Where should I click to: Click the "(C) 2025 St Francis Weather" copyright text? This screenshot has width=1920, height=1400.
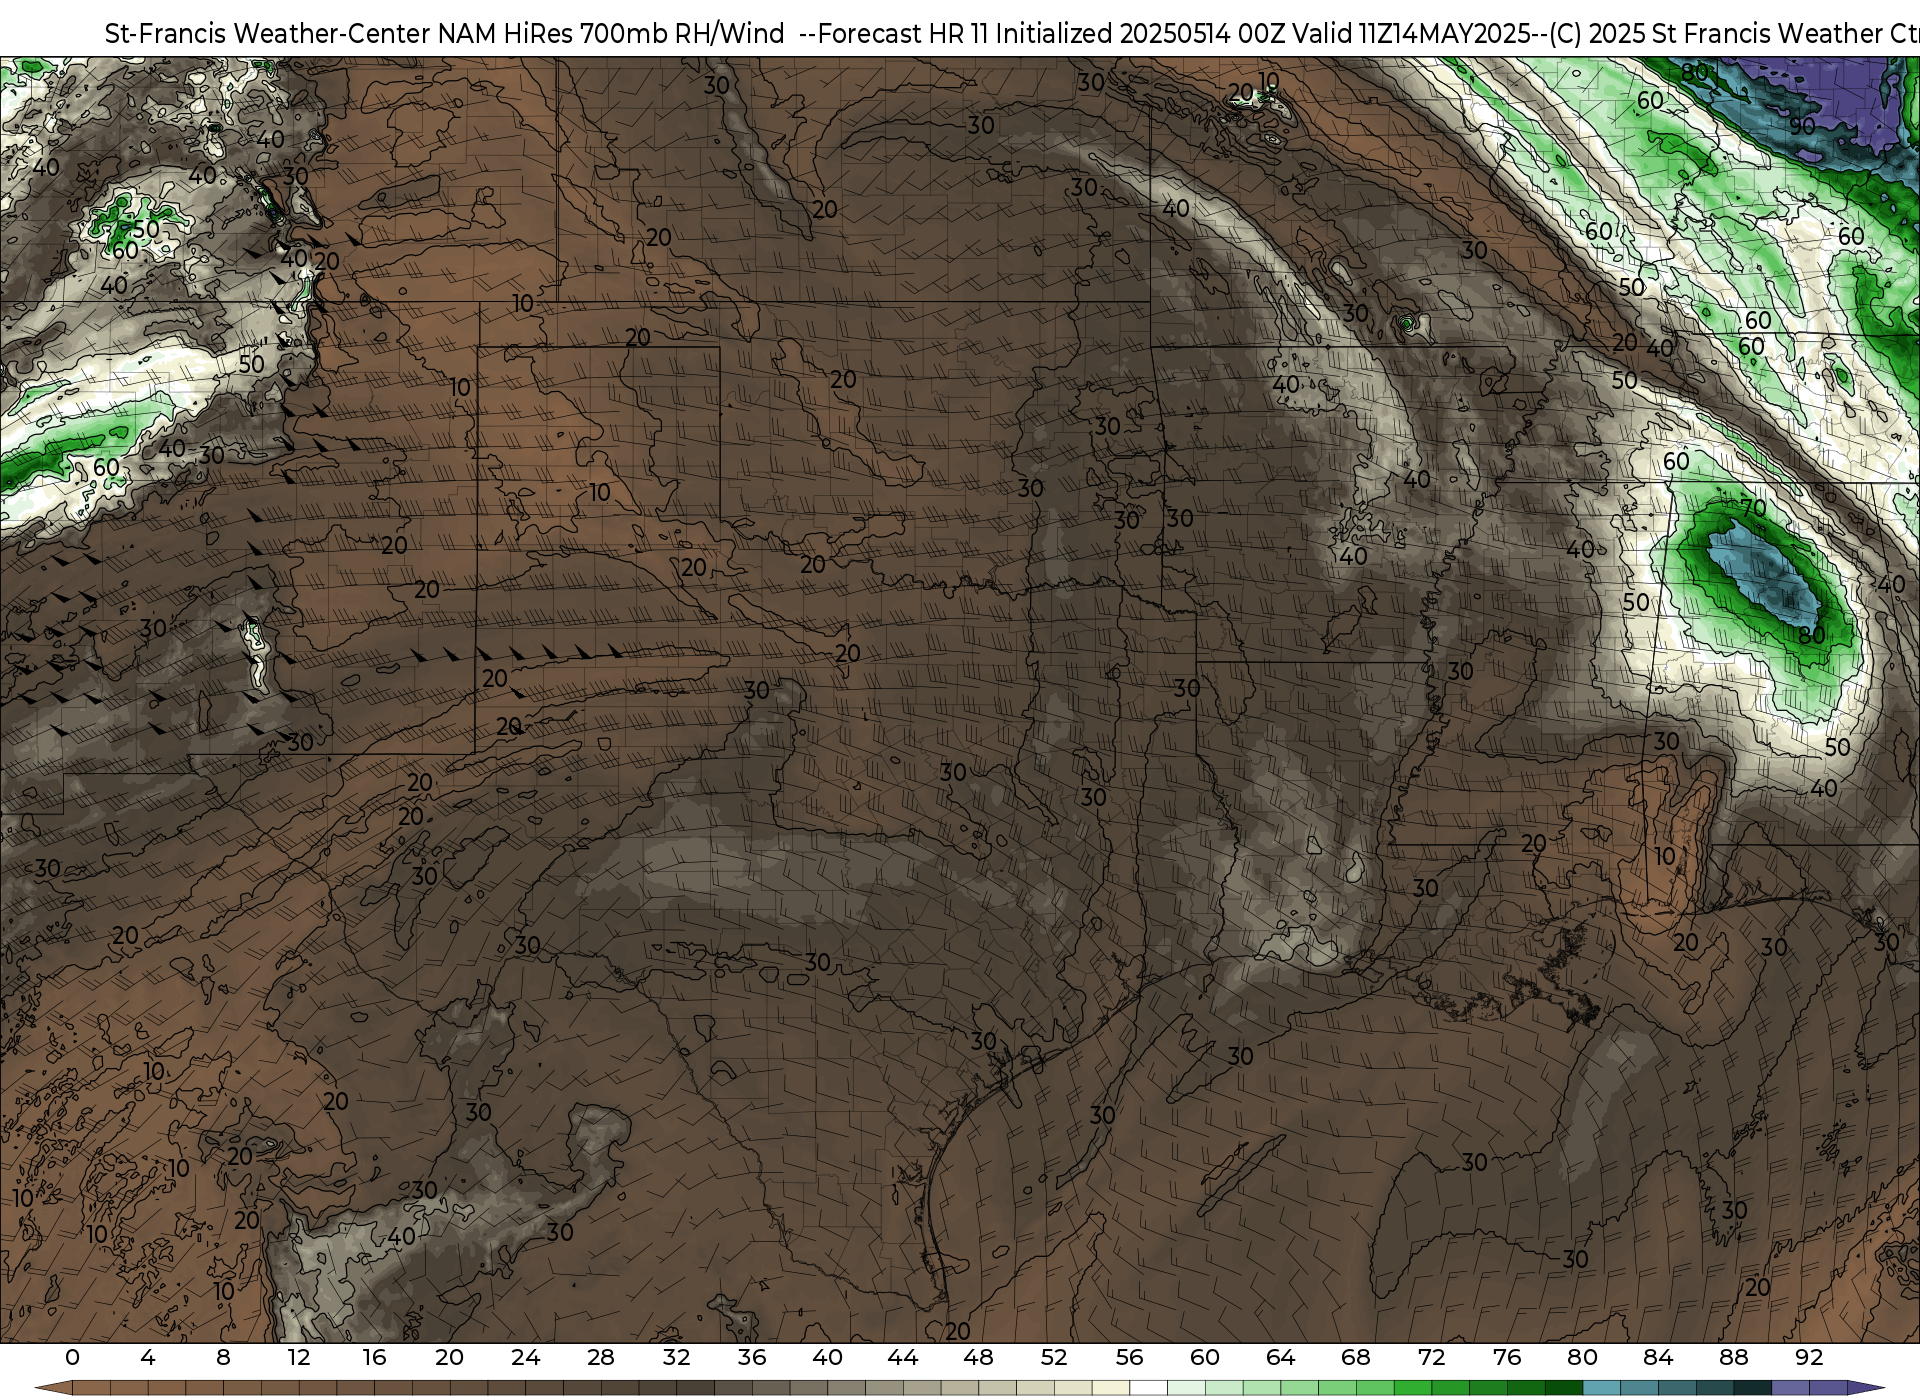(1715, 34)
